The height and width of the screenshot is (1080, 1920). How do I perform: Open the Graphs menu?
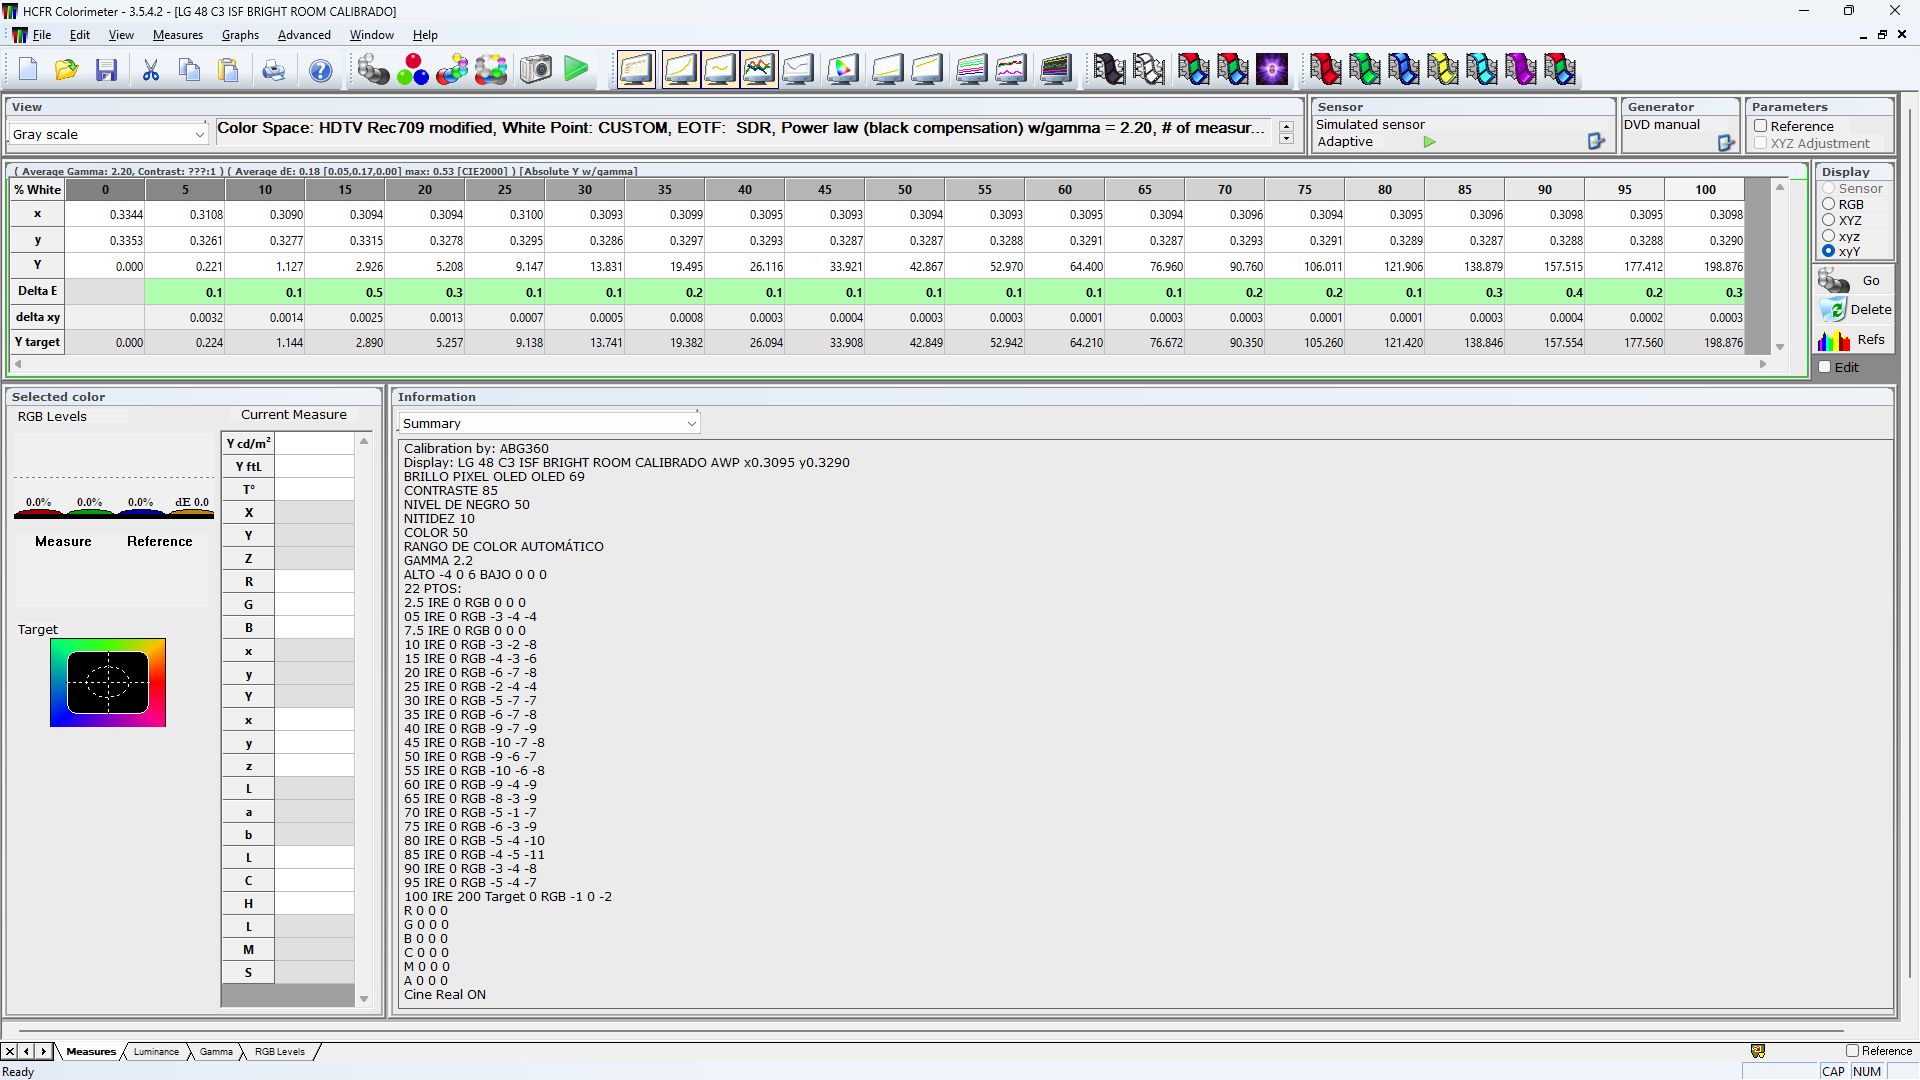point(240,35)
